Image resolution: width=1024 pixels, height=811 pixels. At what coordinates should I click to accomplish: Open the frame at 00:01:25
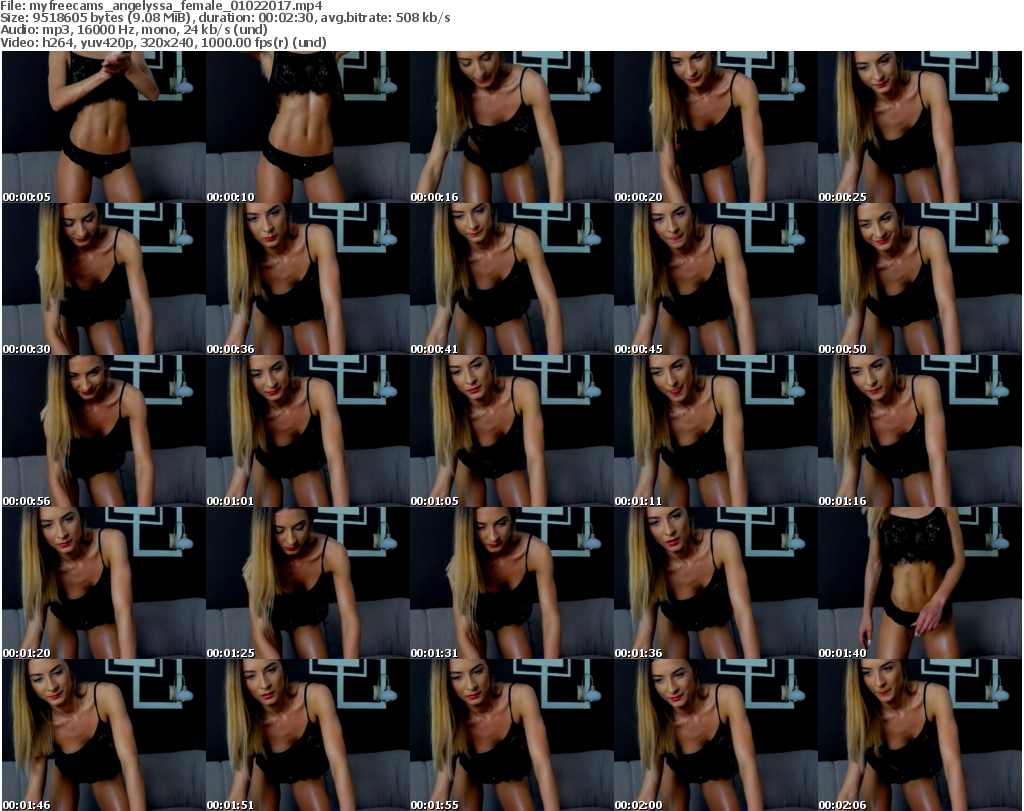pyautogui.click(x=308, y=583)
